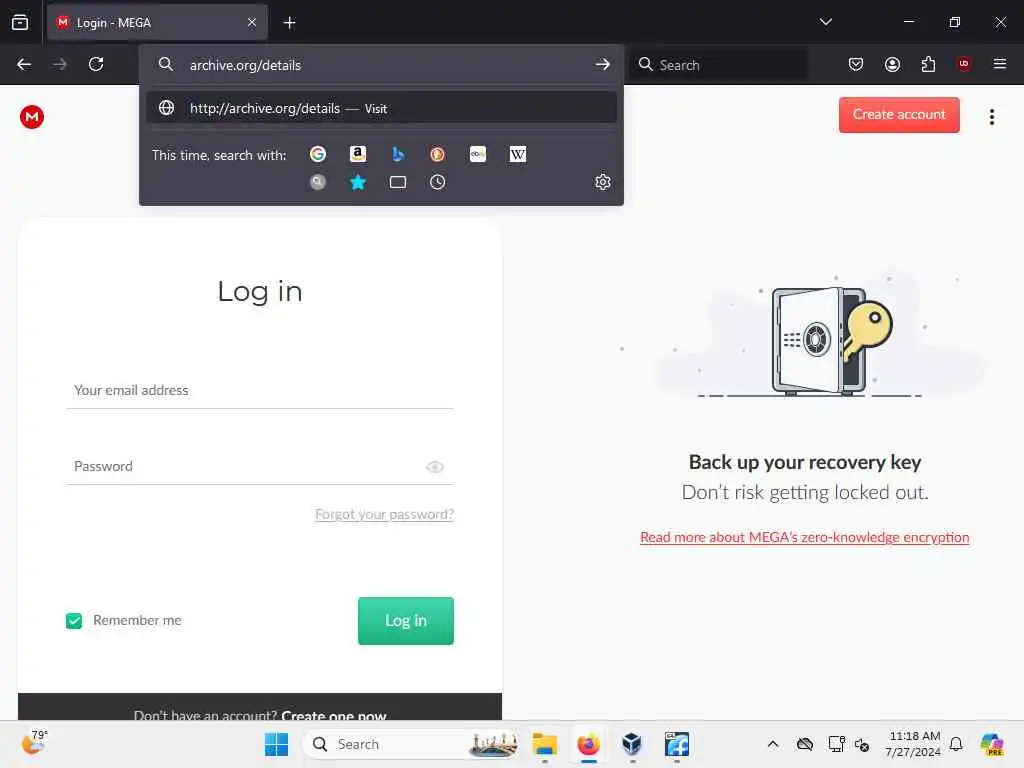Toggle password visibility eye icon
The image size is (1024, 768).
tap(435, 467)
